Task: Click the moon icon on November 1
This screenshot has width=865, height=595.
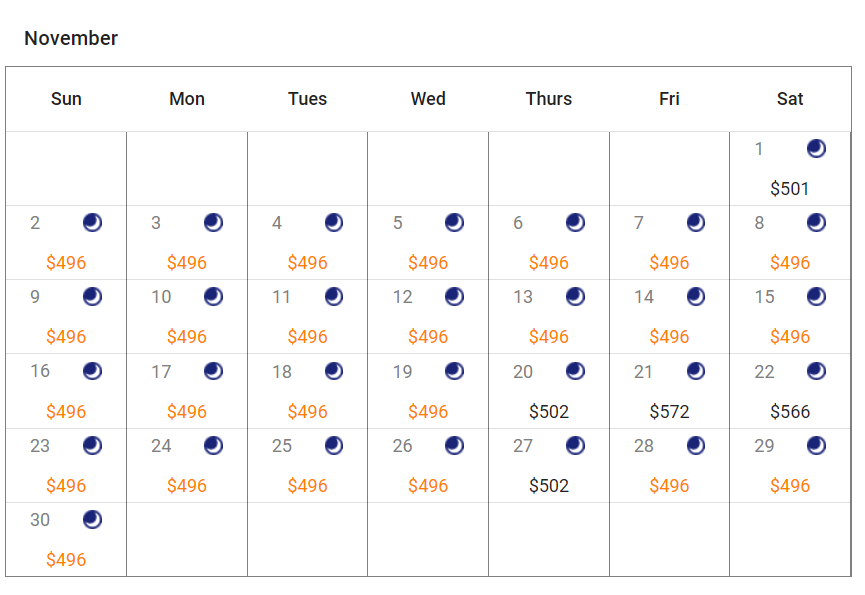Action: (816, 149)
